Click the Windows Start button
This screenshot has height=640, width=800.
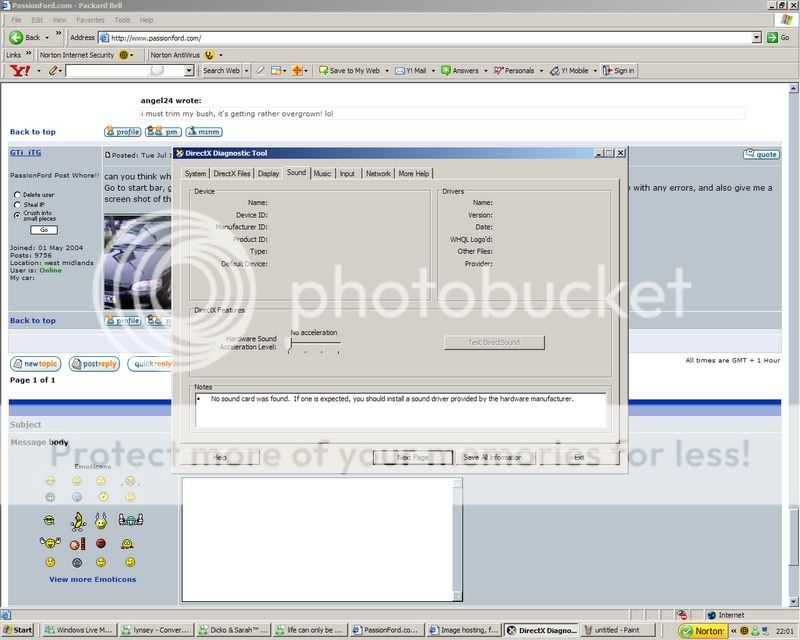point(18,630)
